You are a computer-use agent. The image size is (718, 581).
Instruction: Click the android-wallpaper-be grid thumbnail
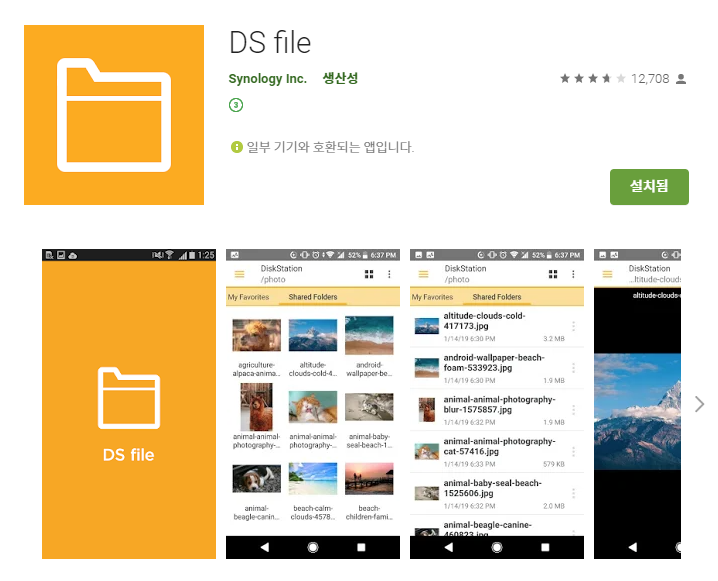pos(369,335)
